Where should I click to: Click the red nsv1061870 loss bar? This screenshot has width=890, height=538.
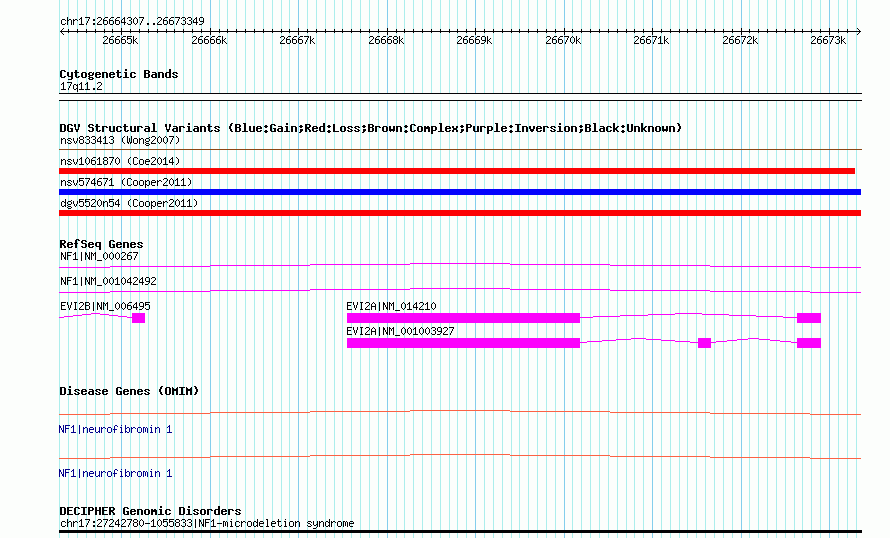coord(457,171)
